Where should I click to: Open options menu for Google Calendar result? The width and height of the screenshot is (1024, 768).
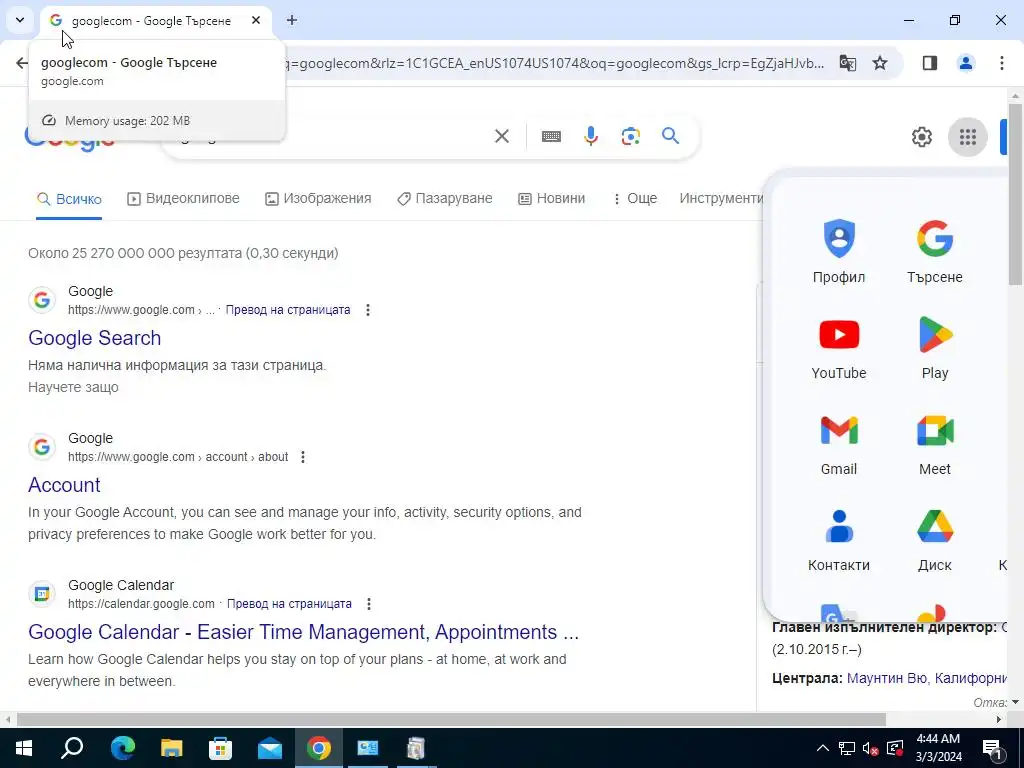369,604
